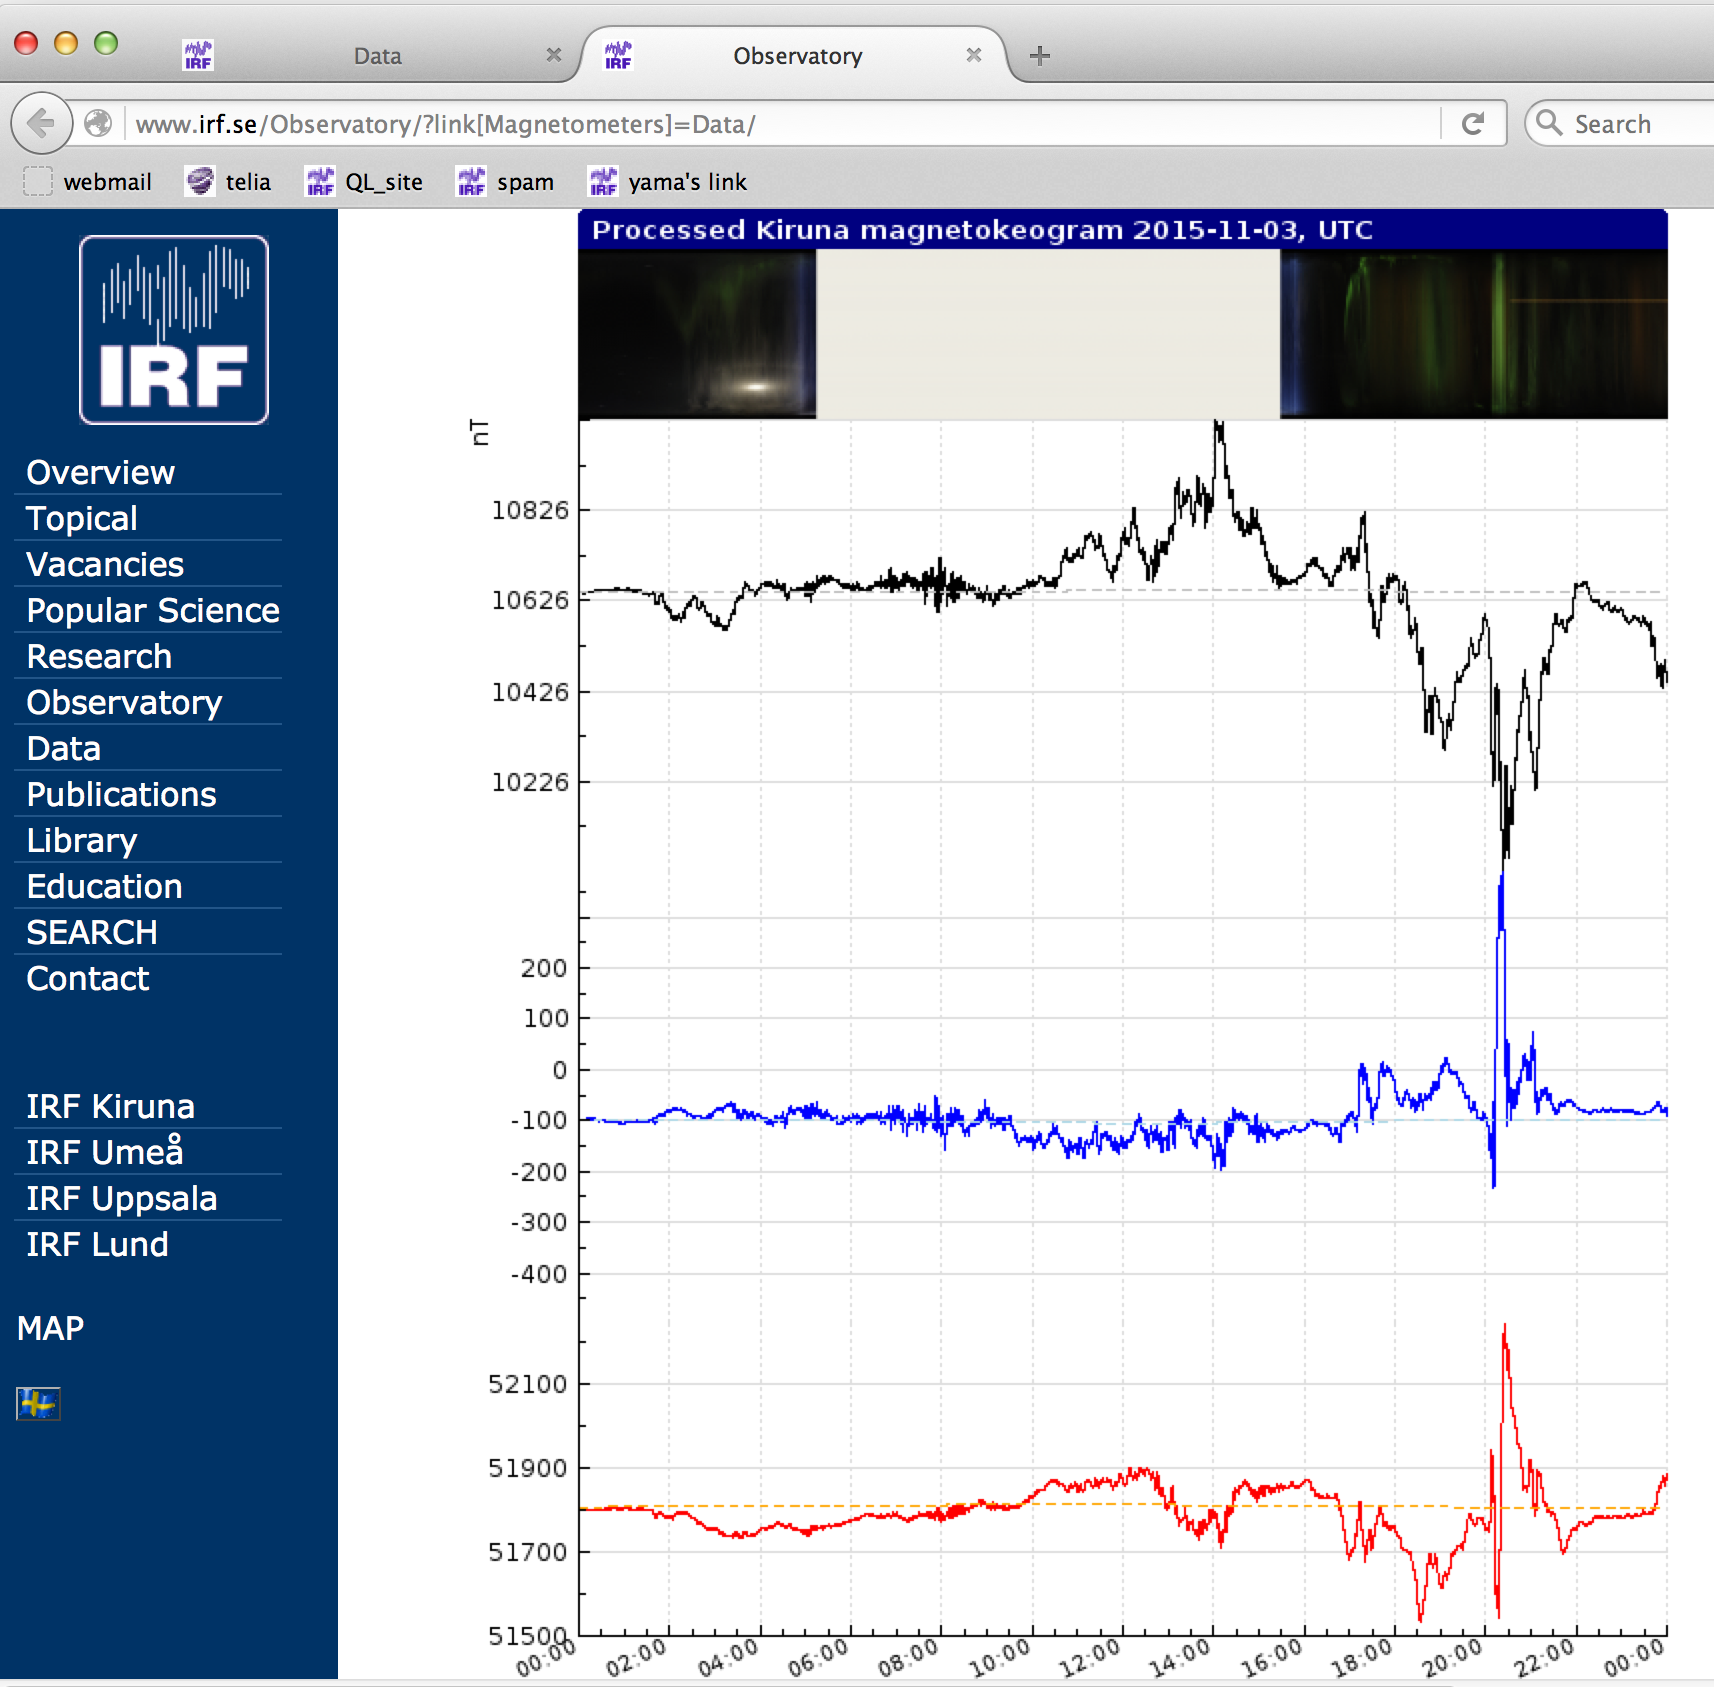Close the Observatory tab
This screenshot has width=1714, height=1687.
[973, 56]
